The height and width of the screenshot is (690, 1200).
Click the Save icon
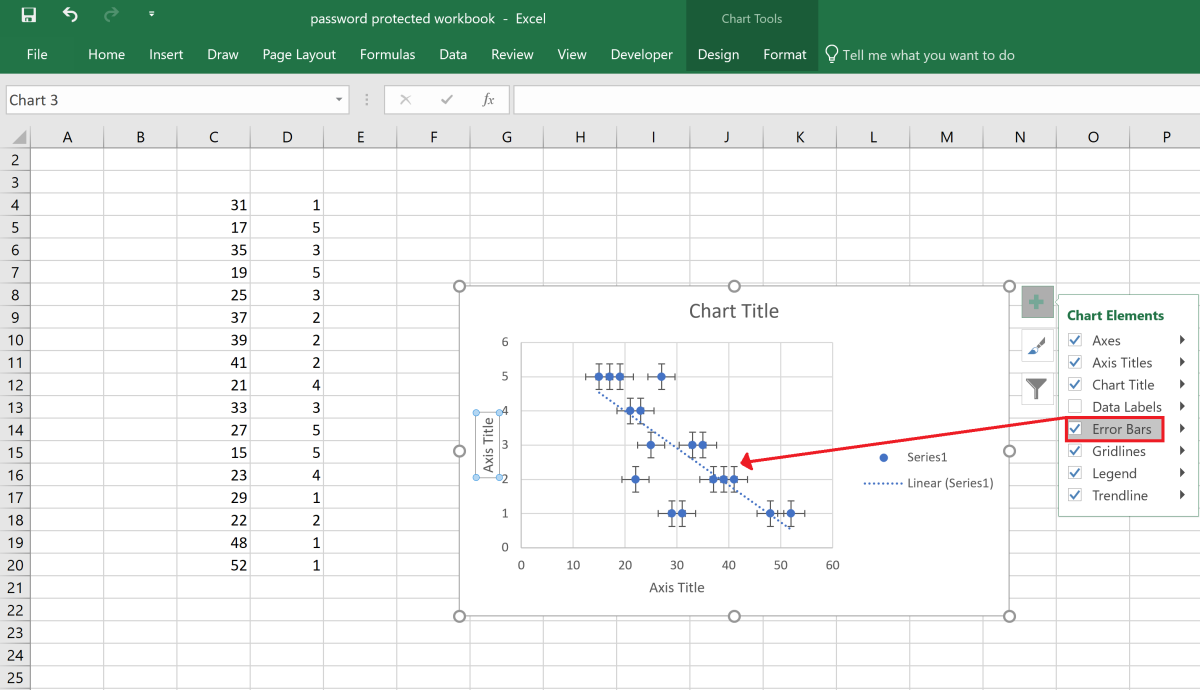coord(29,15)
